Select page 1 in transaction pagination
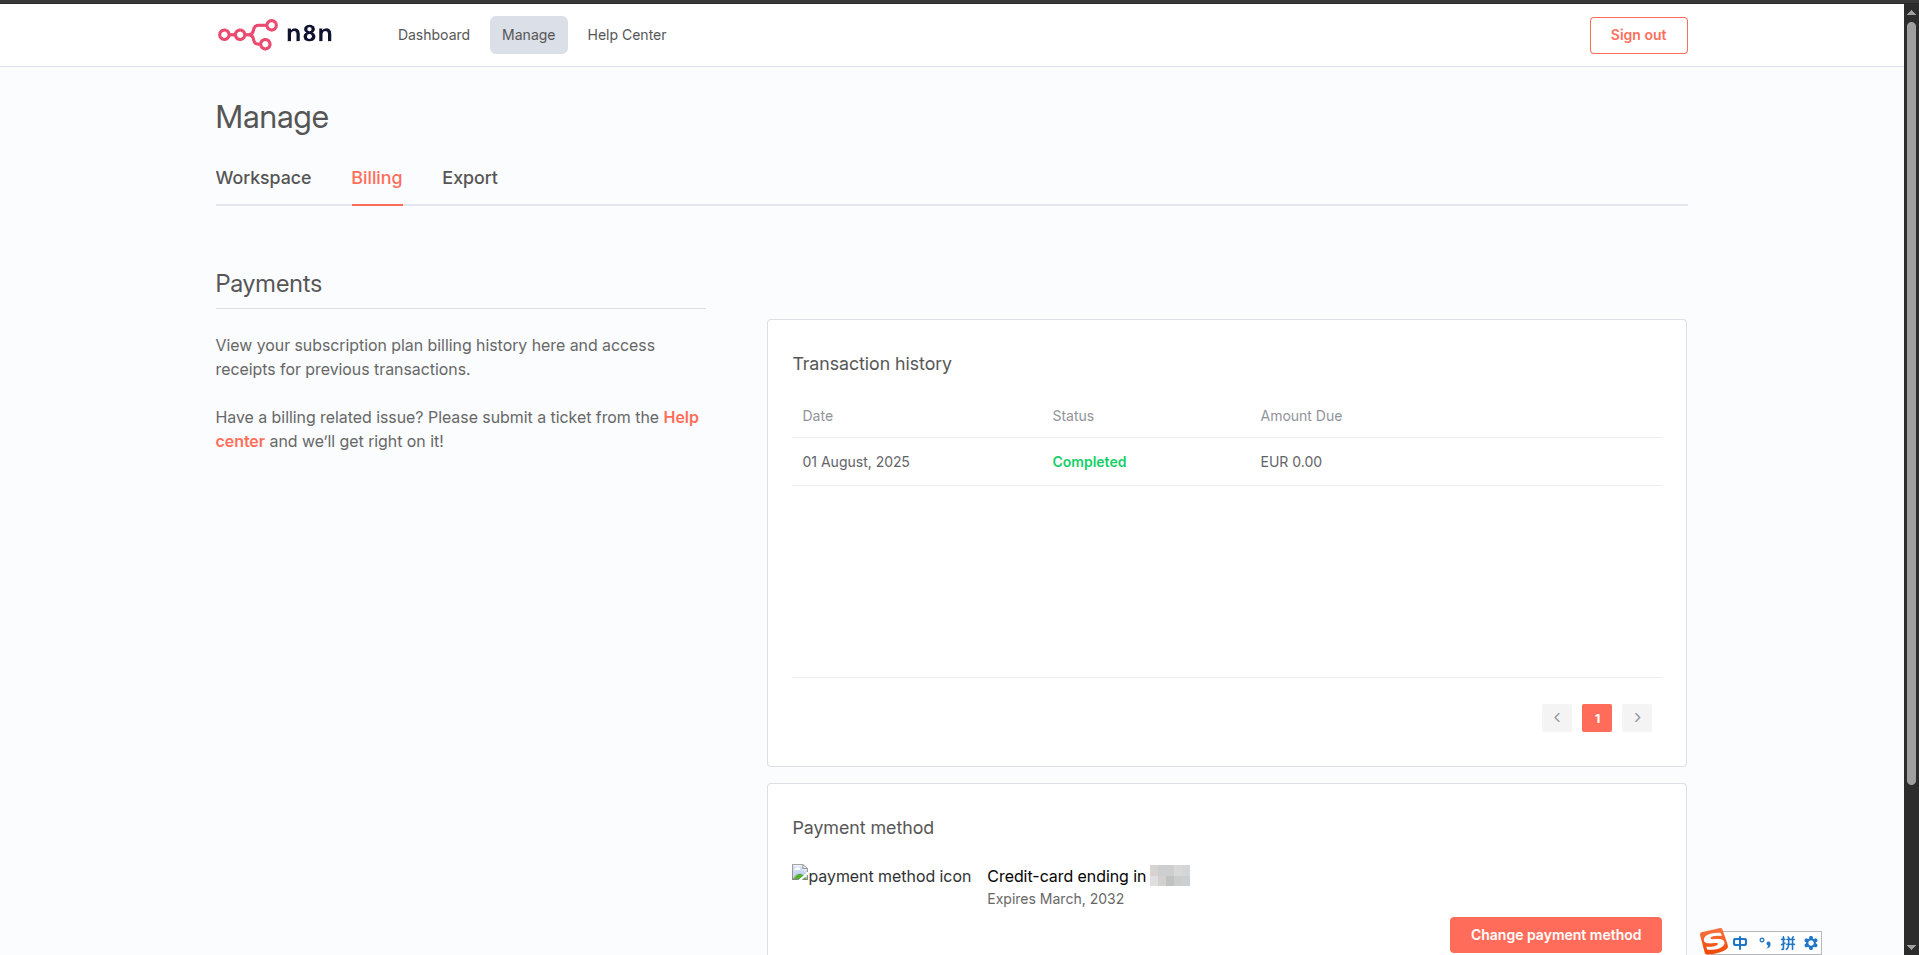 [1596, 718]
